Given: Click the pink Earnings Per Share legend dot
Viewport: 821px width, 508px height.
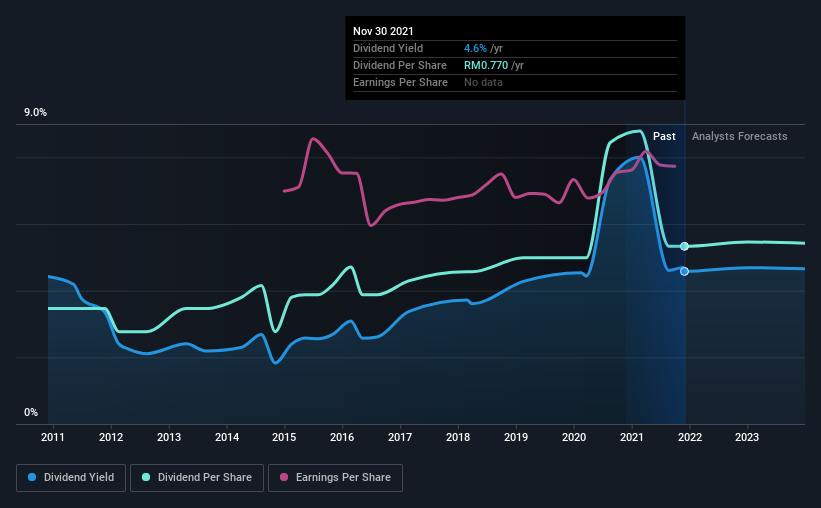Looking at the screenshot, I should click(285, 478).
